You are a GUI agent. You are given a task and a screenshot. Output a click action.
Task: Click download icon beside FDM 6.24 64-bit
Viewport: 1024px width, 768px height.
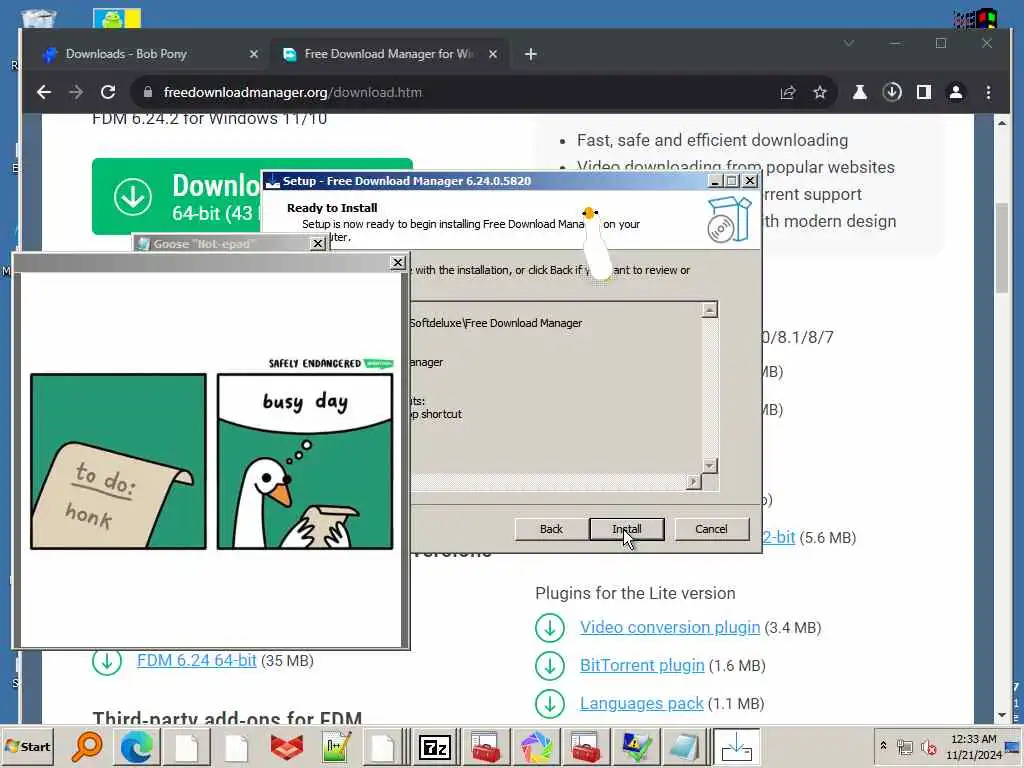pyautogui.click(x=106, y=661)
